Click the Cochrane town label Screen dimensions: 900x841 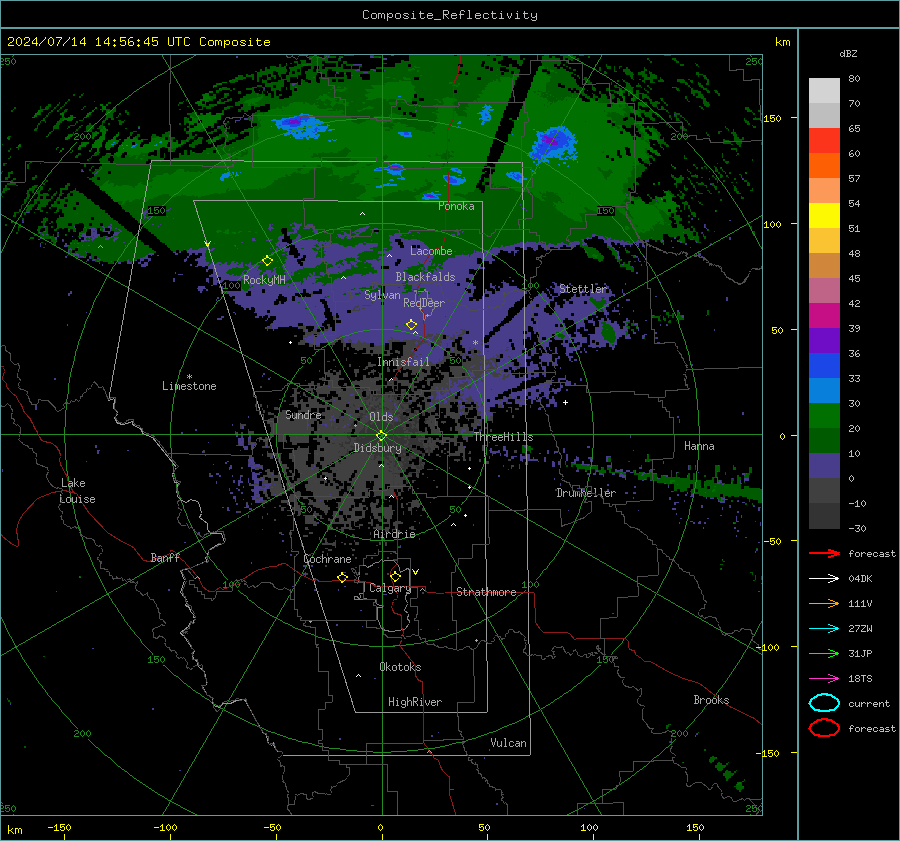click(x=327, y=559)
